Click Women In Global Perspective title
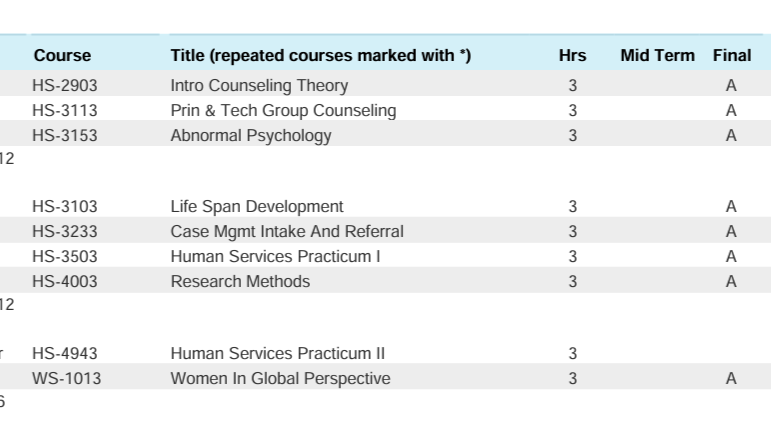Viewport: 771px width, 436px height. pyautogui.click(x=280, y=379)
